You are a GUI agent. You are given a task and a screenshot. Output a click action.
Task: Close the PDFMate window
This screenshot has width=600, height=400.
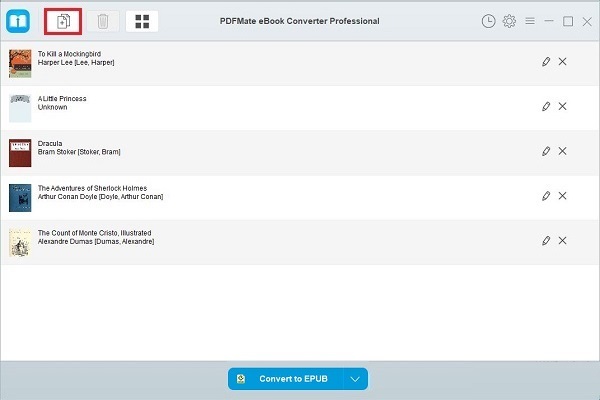tap(587, 21)
